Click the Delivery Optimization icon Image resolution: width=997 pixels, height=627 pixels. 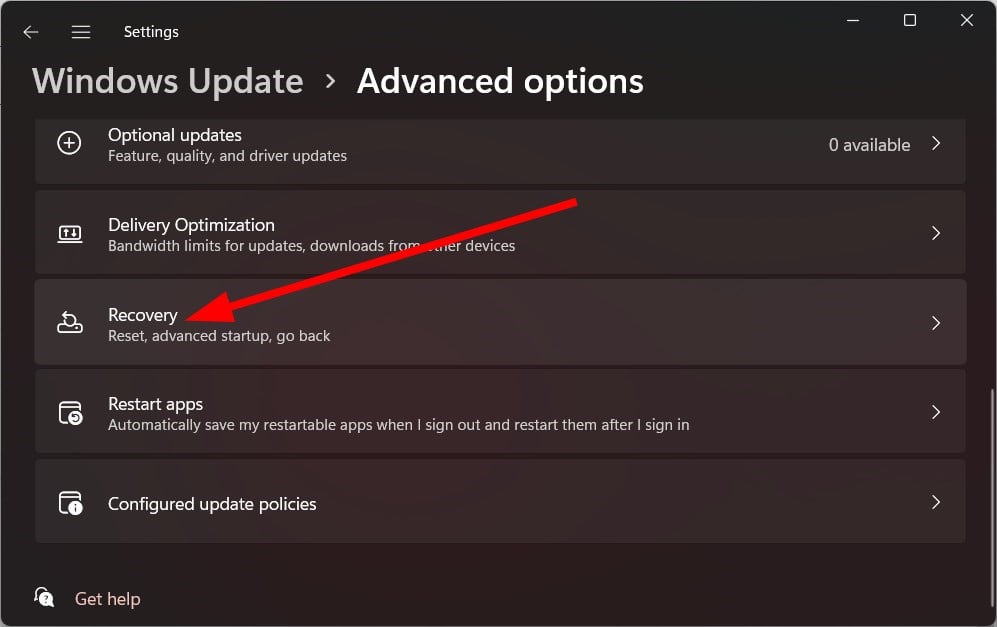point(70,233)
